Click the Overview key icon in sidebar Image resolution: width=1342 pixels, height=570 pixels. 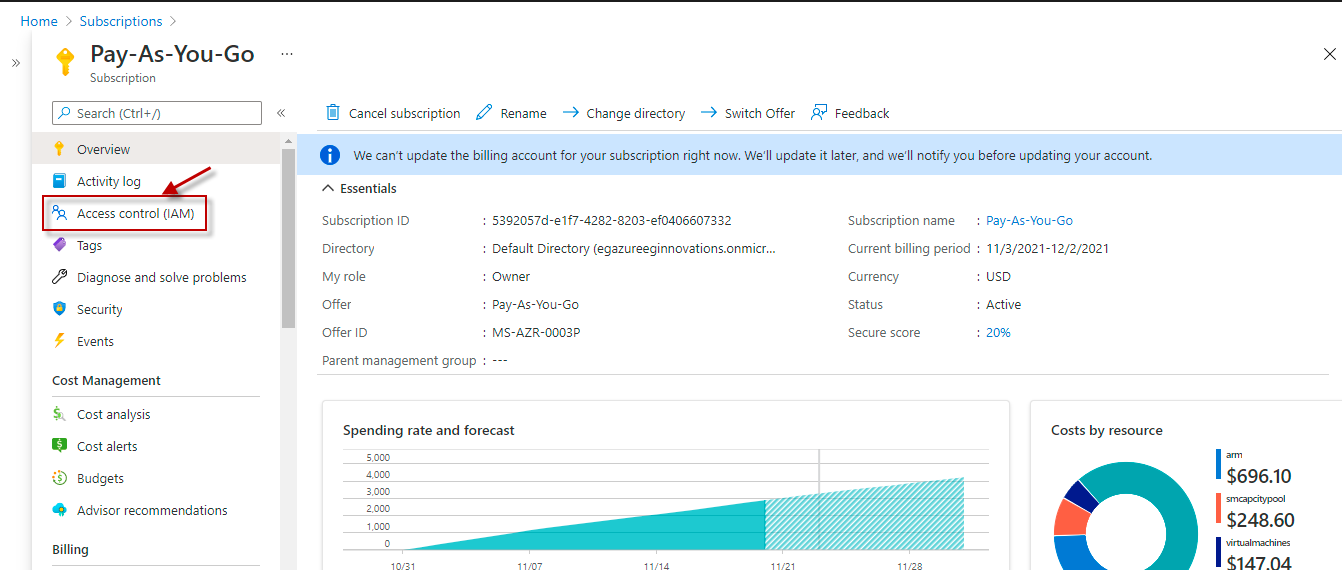pyautogui.click(x=60, y=149)
